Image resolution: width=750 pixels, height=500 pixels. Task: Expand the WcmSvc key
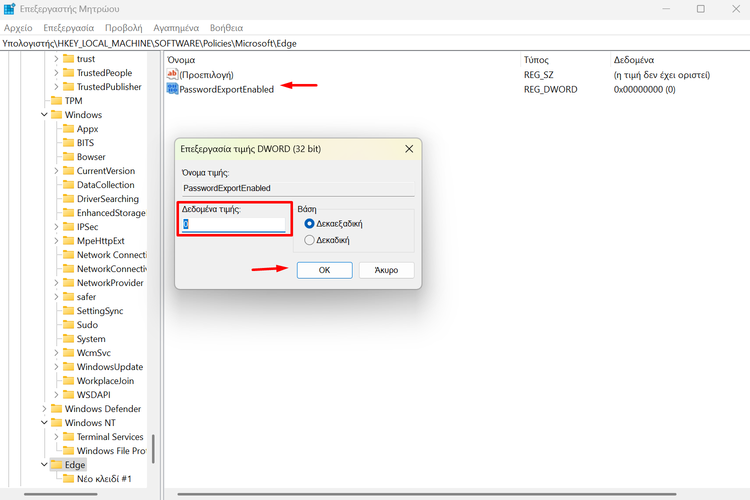[56, 353]
